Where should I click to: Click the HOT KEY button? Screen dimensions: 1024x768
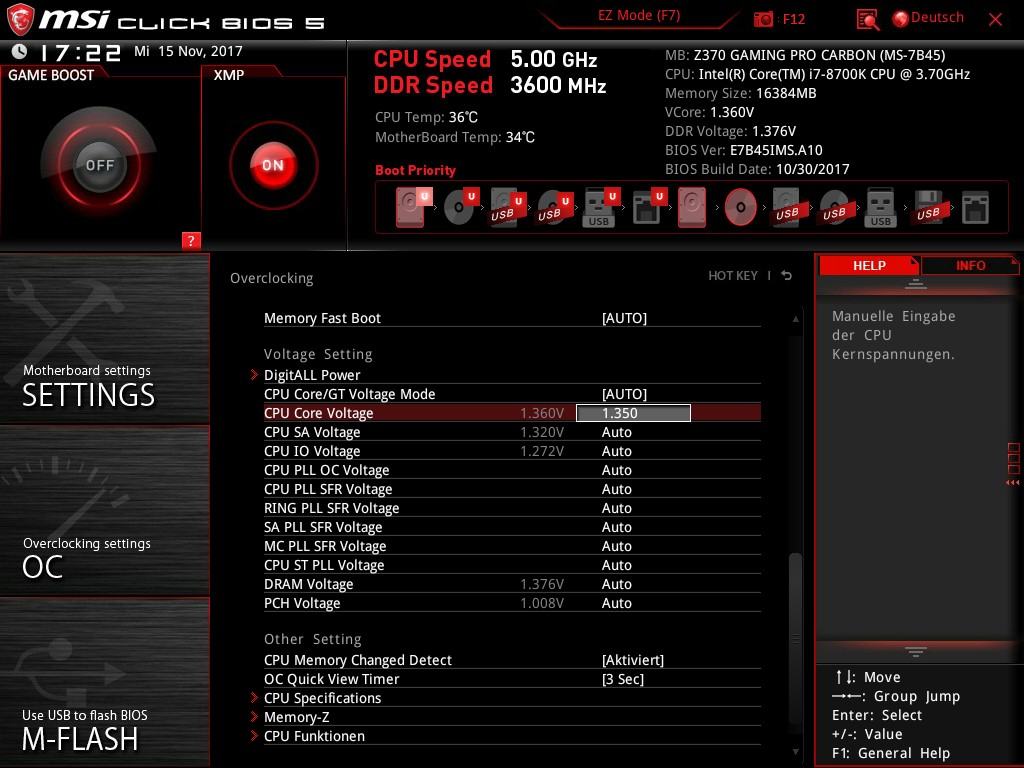(x=733, y=276)
